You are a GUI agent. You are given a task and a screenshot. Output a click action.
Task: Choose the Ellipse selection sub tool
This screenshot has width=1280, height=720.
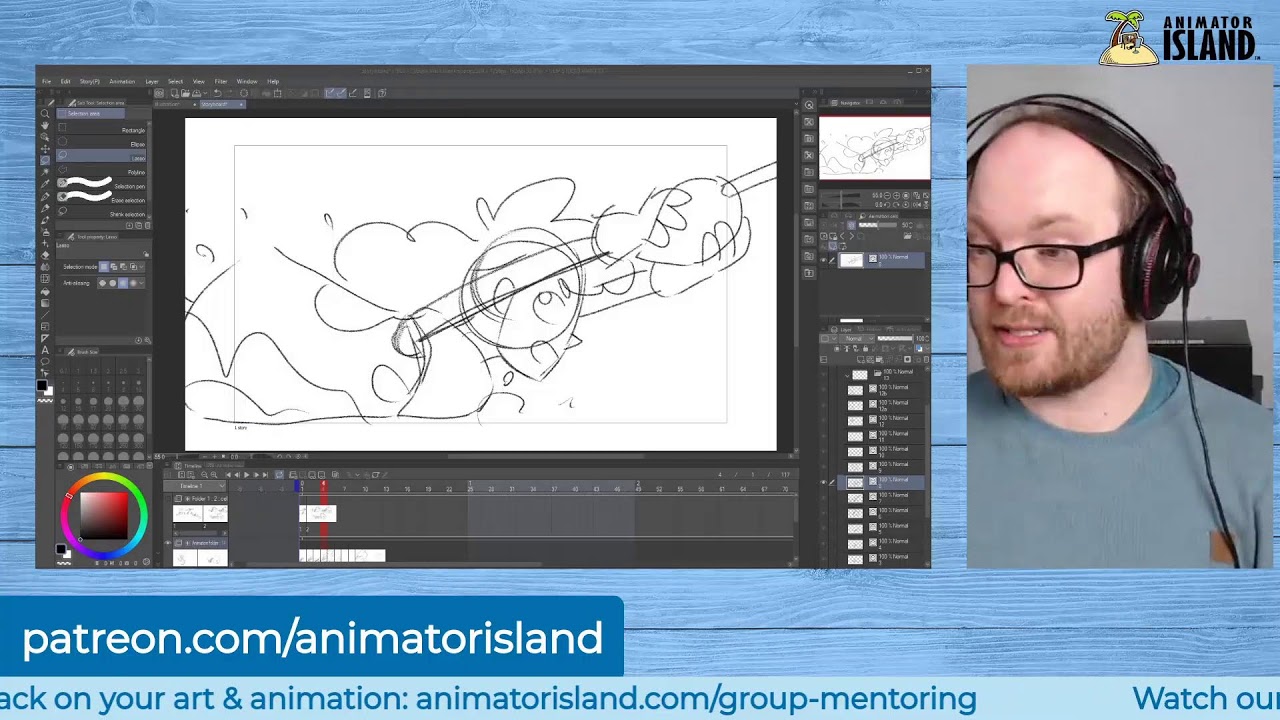[x=101, y=144]
